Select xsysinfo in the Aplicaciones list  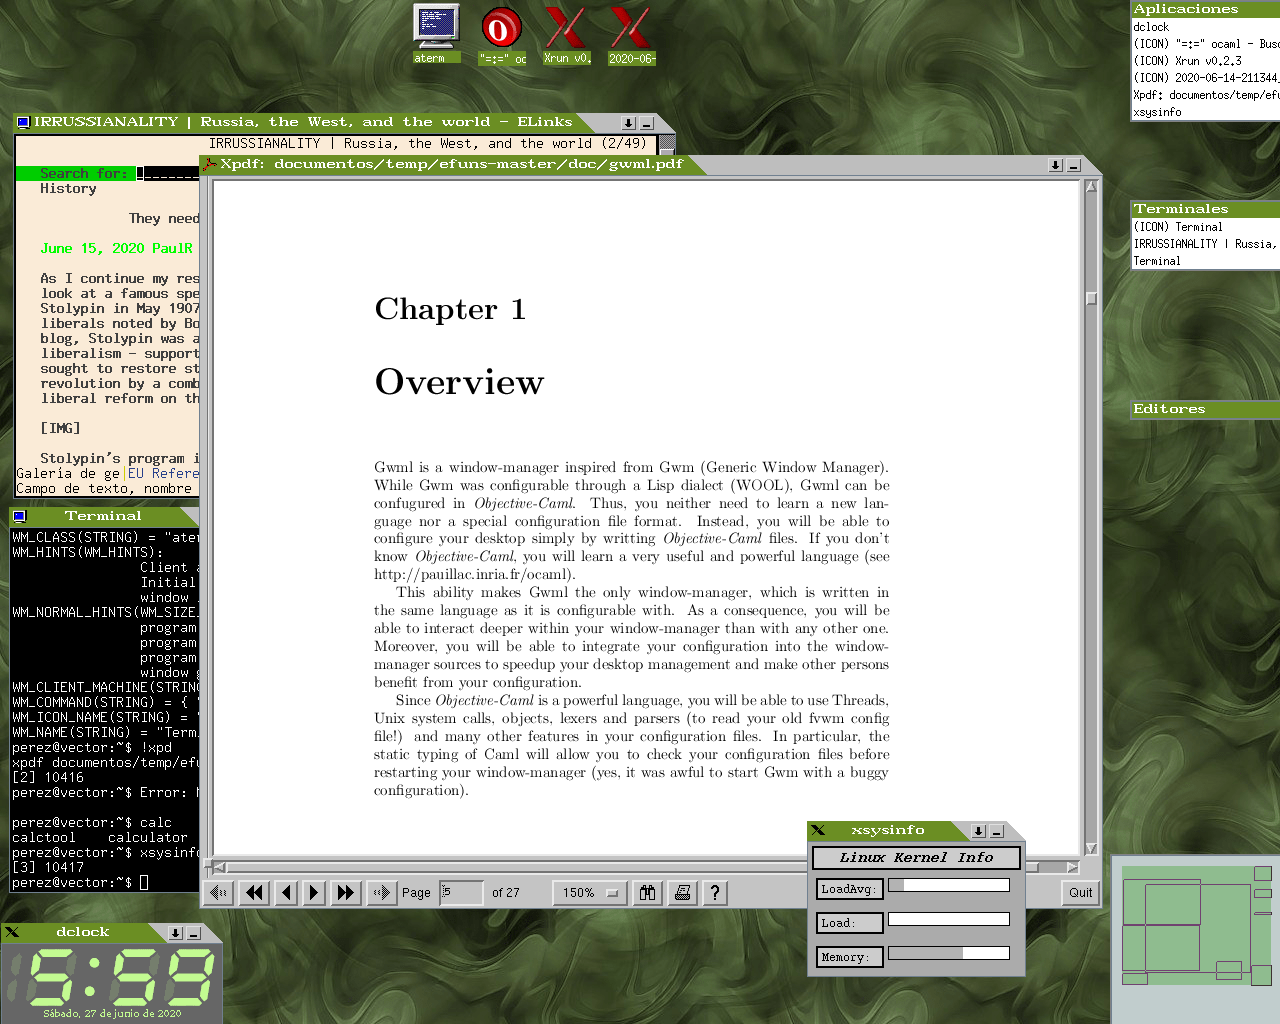(1157, 112)
